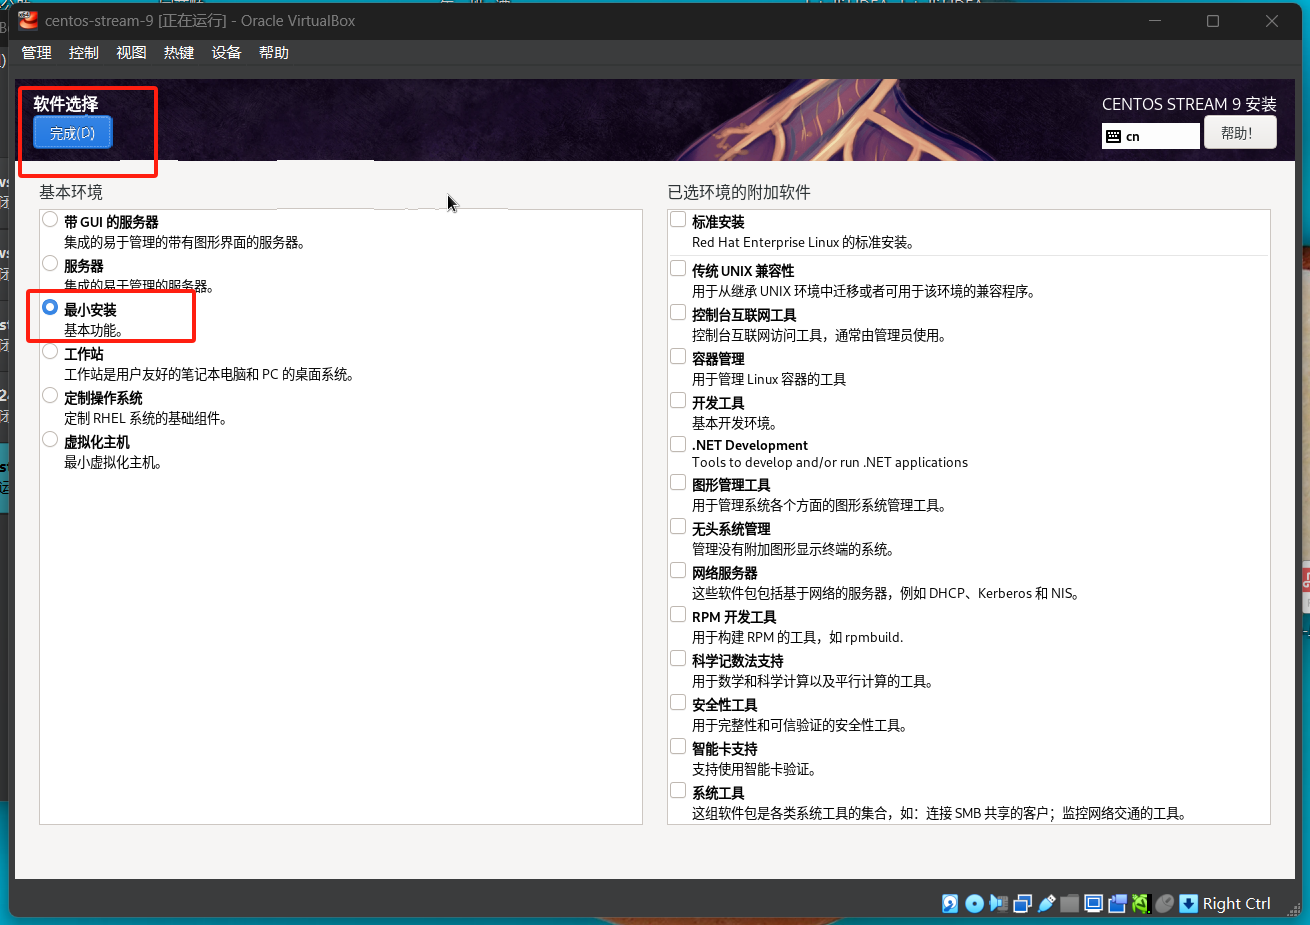Select the 服务器 base environment

[x=50, y=263]
